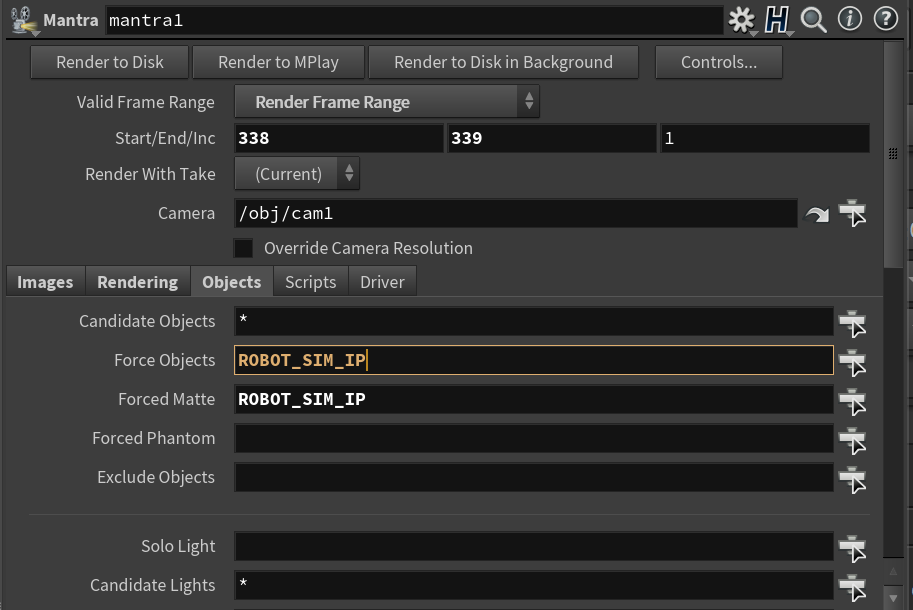Viewport: 913px width, 610px height.
Task: Switch to the Scripts tab
Action: [311, 282]
